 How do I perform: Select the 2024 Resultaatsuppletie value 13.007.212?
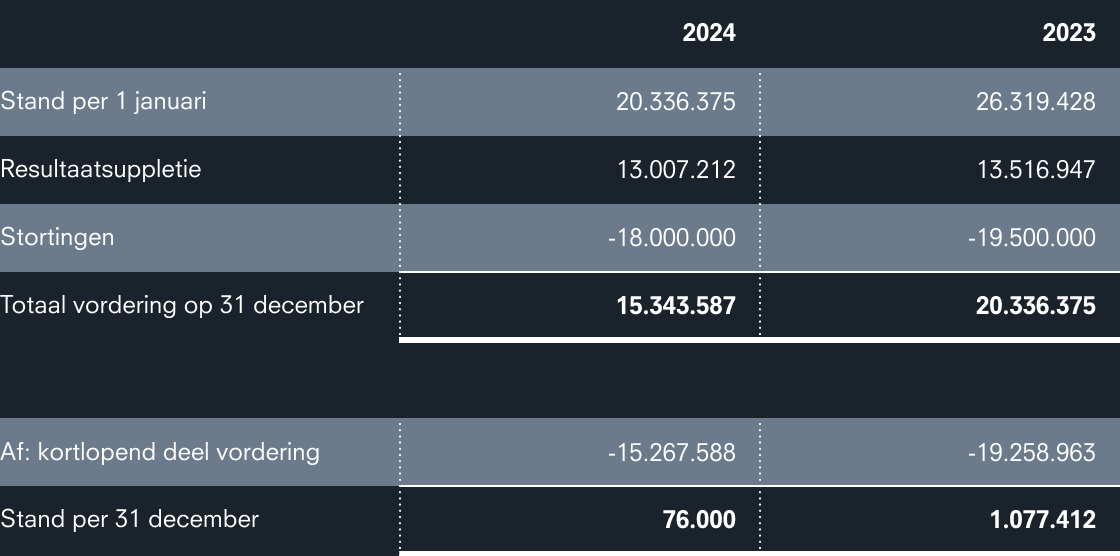(676, 170)
